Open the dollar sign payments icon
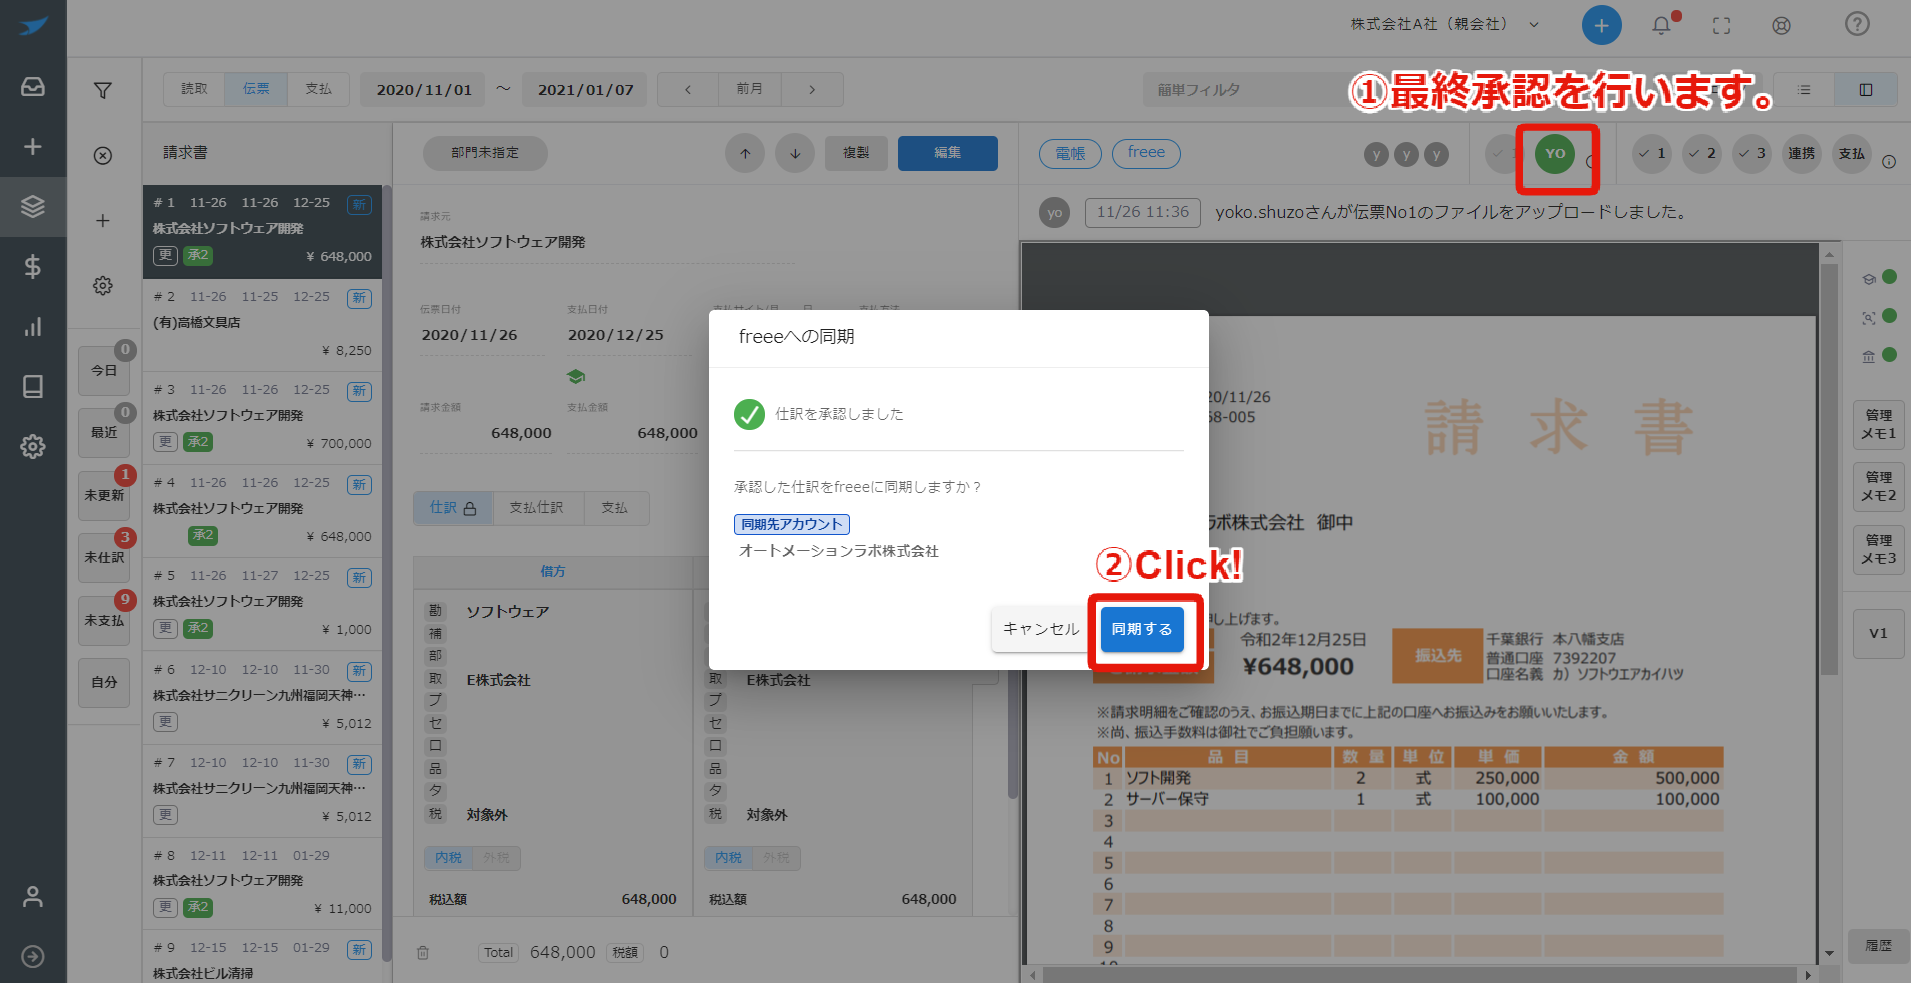The height and width of the screenshot is (983, 1911). click(33, 266)
